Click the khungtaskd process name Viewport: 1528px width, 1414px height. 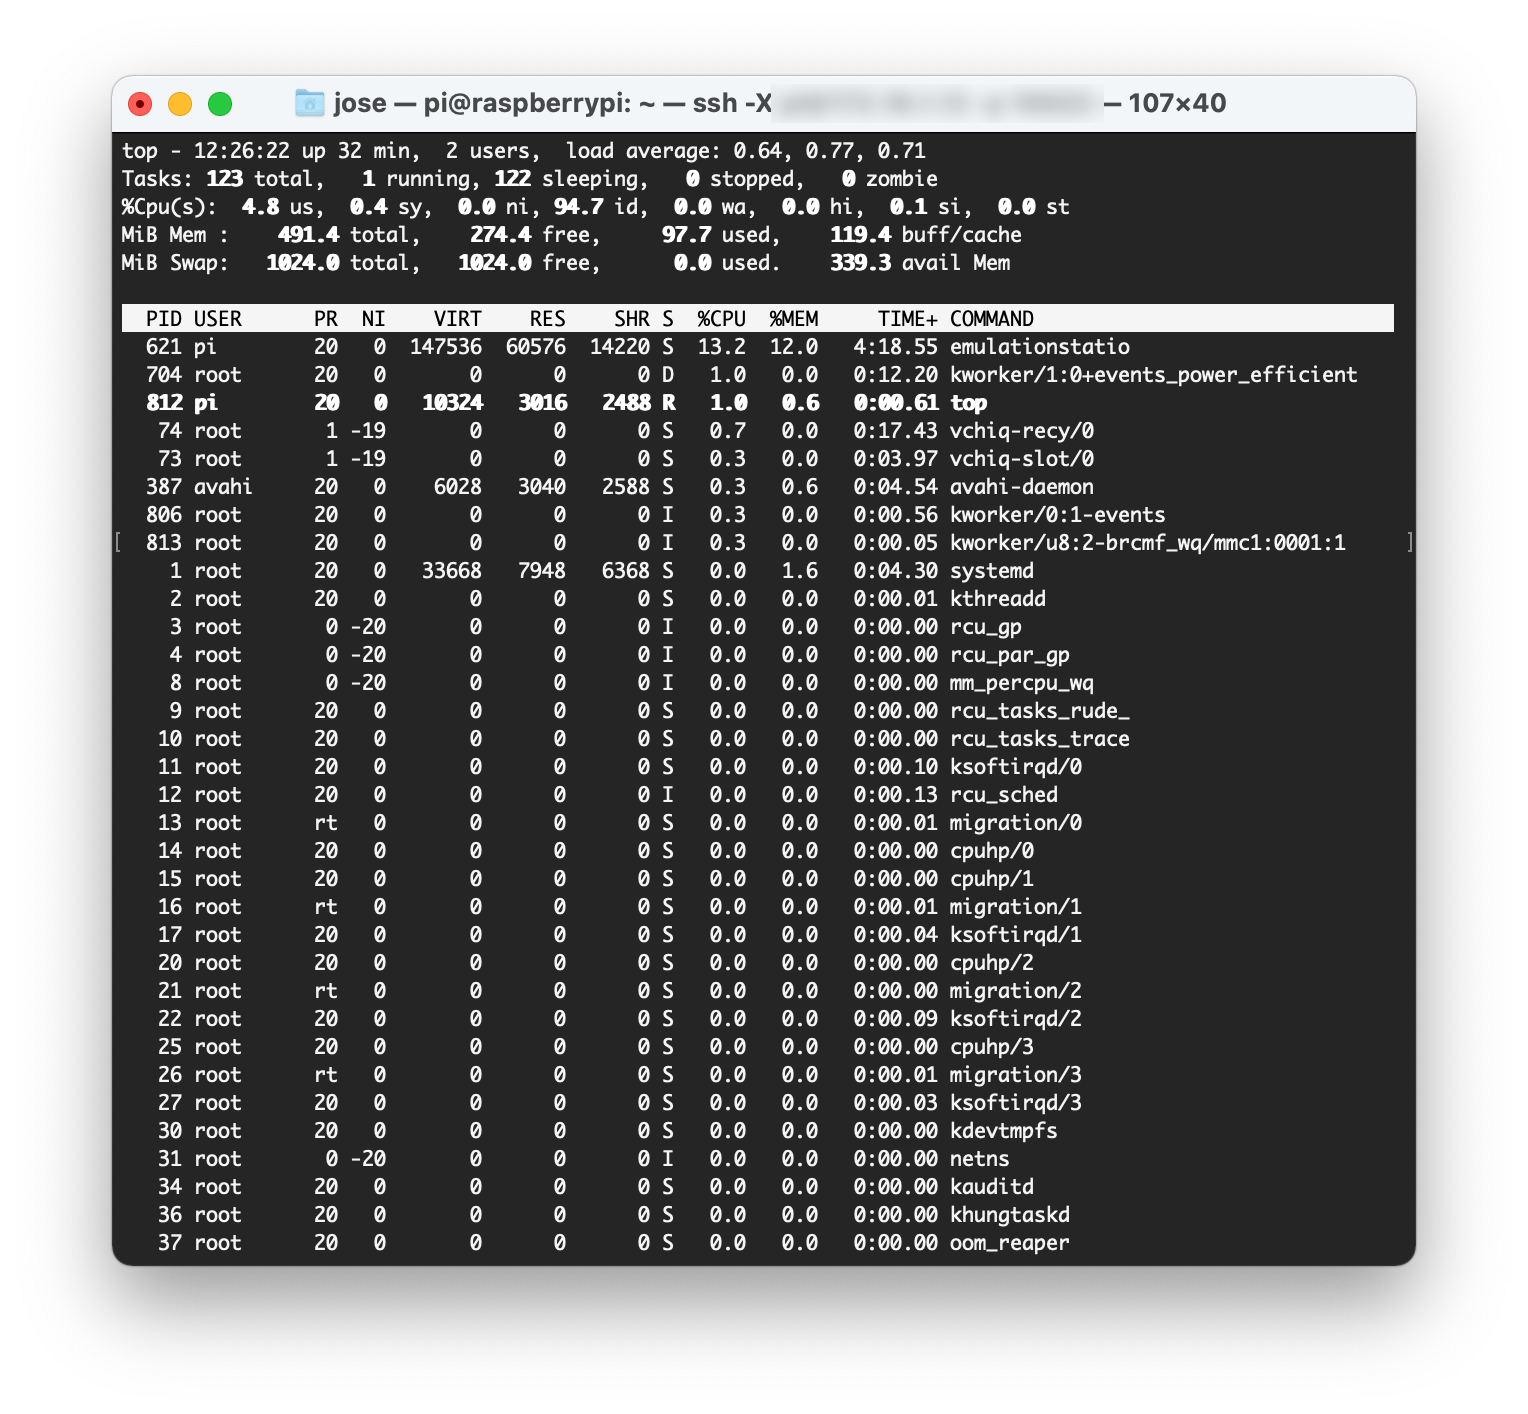coord(1010,1215)
